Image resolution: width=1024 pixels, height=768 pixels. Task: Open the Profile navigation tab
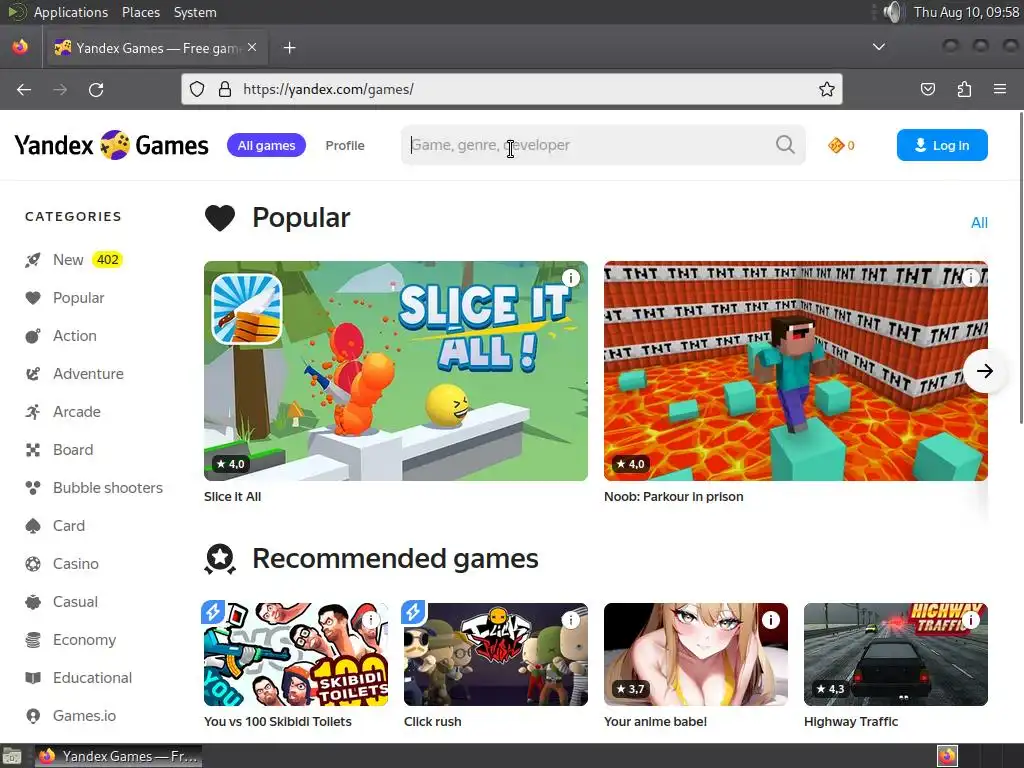pos(345,145)
